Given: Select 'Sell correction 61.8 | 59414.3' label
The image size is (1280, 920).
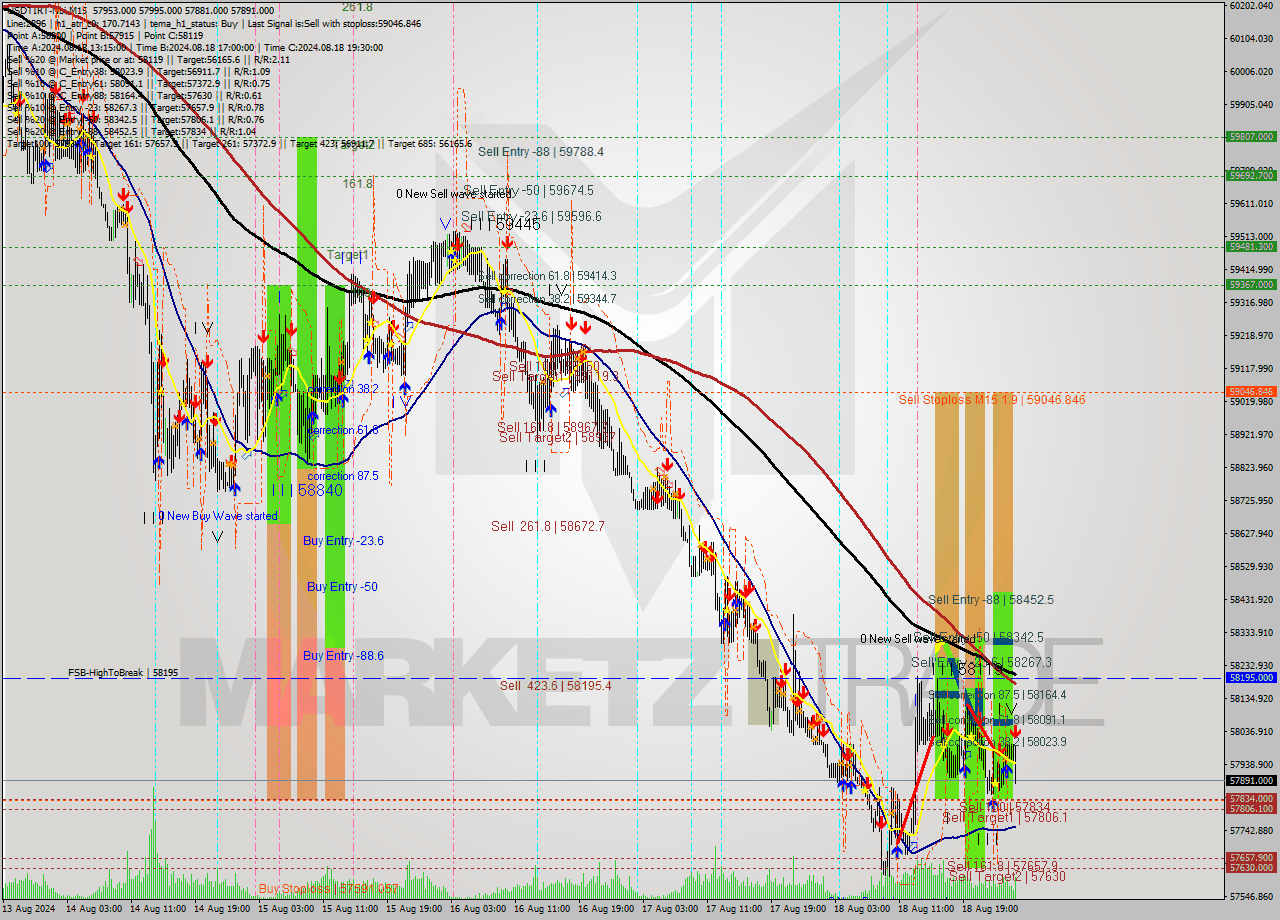Looking at the screenshot, I should point(547,276).
